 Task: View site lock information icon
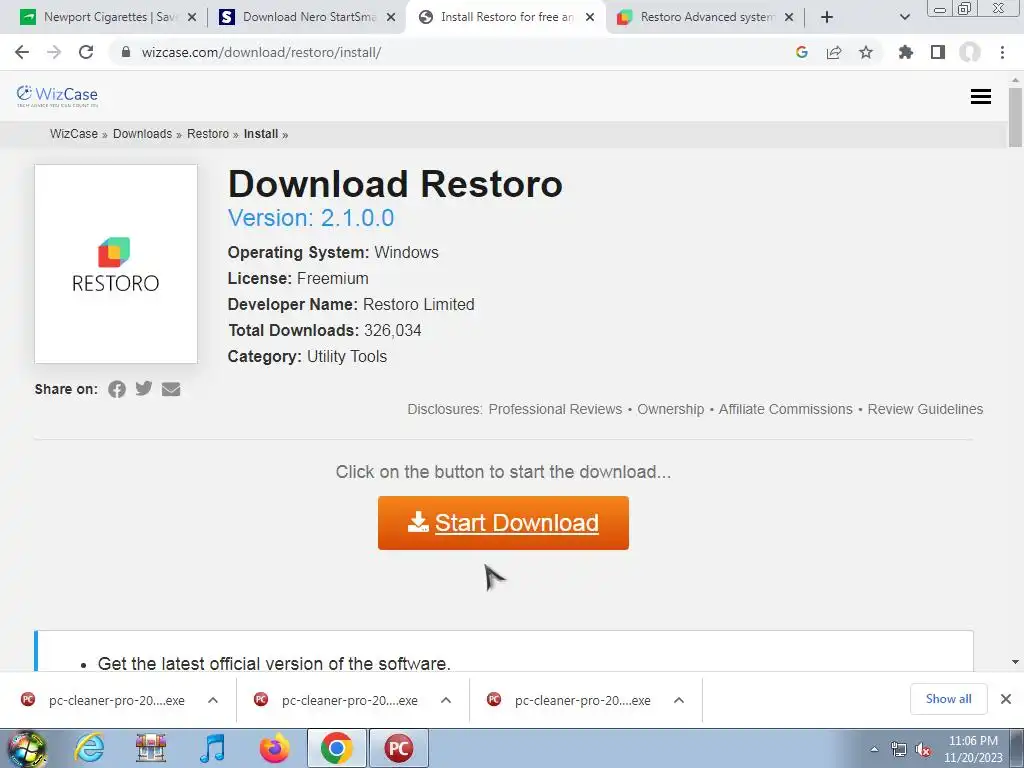(126, 52)
